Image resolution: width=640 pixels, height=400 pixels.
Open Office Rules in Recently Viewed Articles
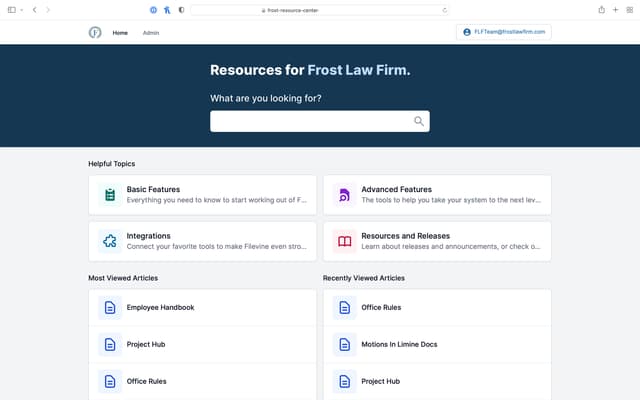coord(437,307)
